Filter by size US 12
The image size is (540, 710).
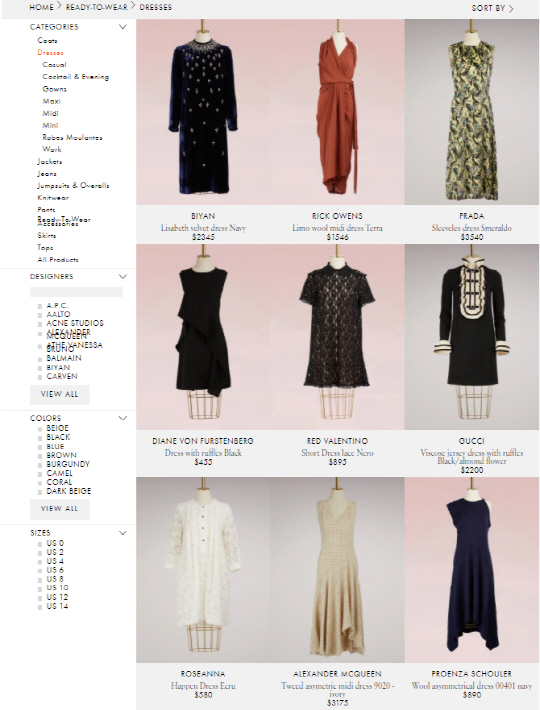point(57,597)
